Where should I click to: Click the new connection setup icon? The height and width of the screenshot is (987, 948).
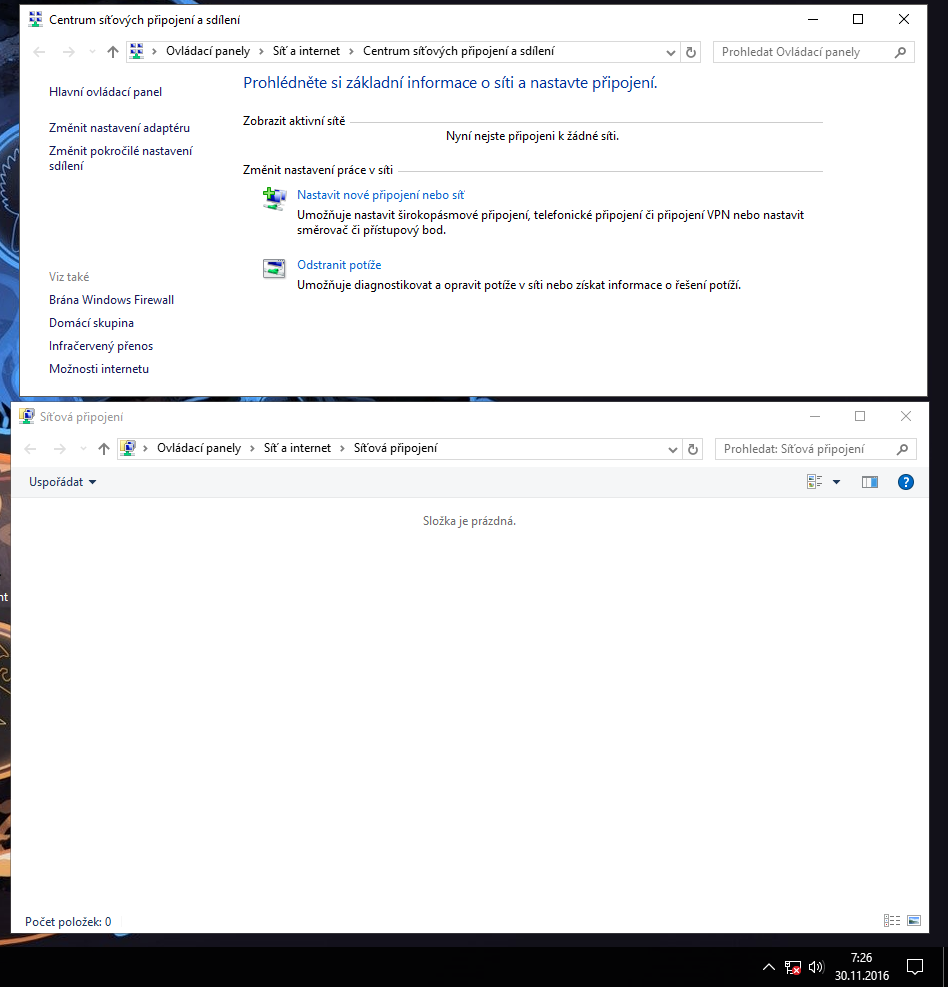click(x=274, y=199)
